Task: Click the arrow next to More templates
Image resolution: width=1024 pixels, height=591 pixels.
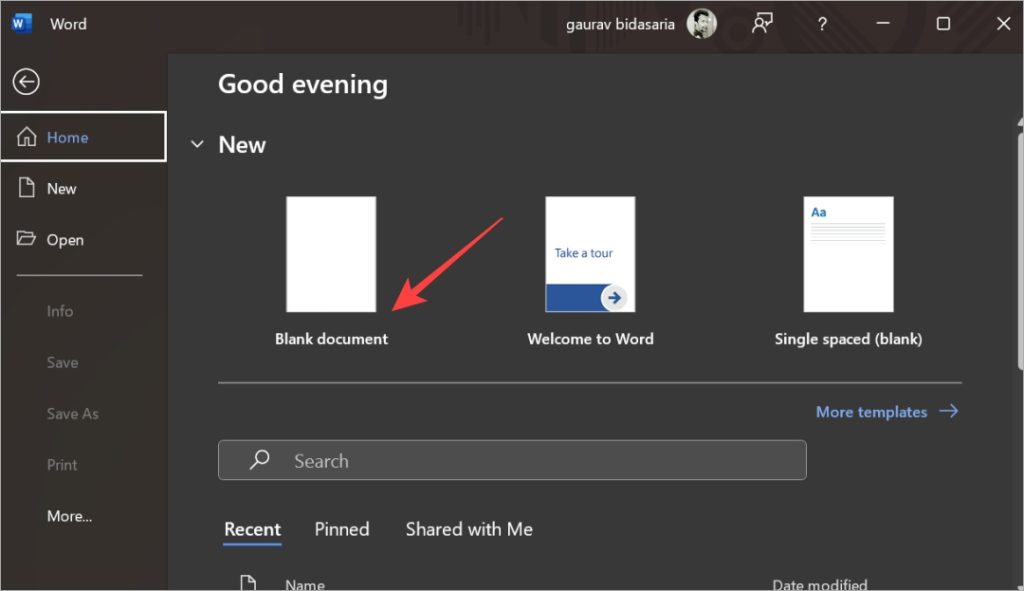Action: click(x=949, y=411)
